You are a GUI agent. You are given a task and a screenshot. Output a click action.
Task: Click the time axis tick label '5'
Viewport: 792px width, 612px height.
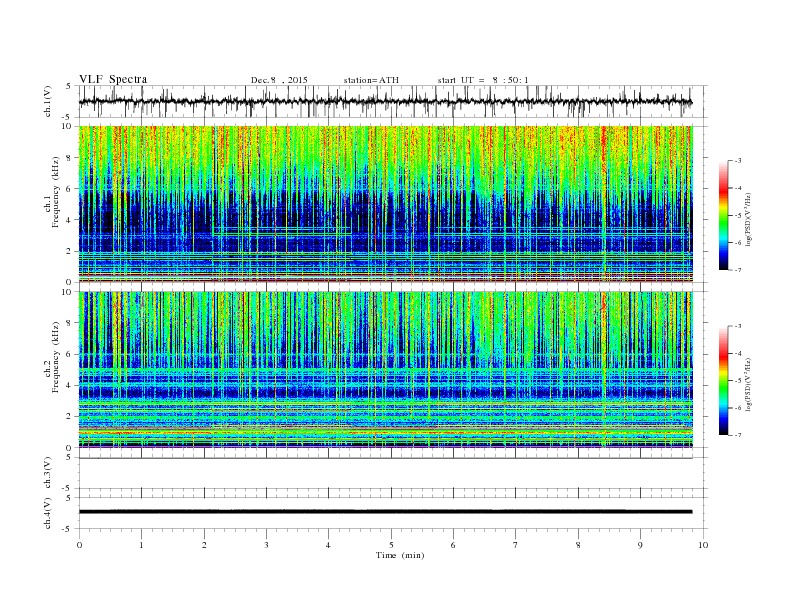(391, 545)
